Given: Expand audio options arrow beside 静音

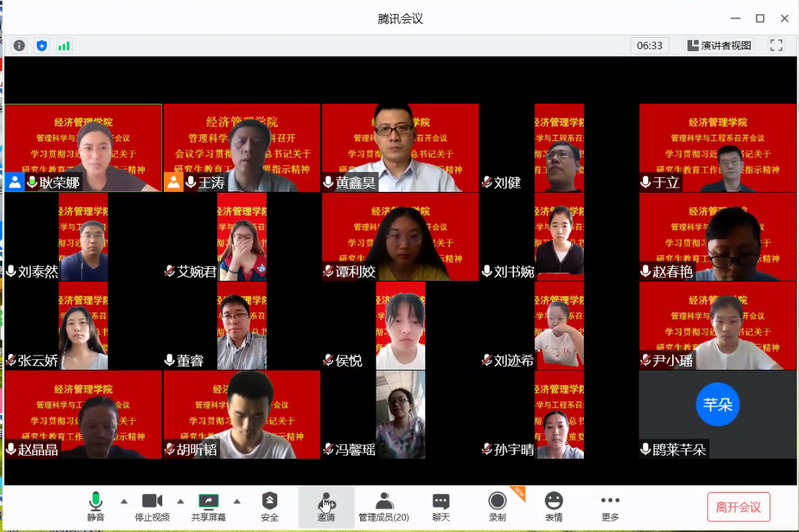Looking at the screenshot, I should pyautogui.click(x=124, y=501).
